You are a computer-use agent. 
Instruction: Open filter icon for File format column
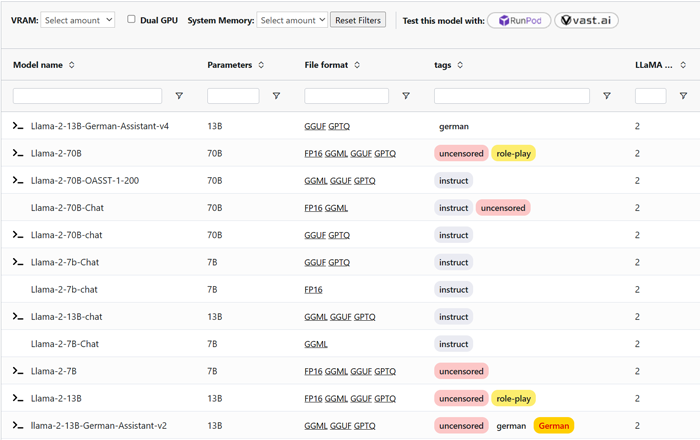pos(406,96)
